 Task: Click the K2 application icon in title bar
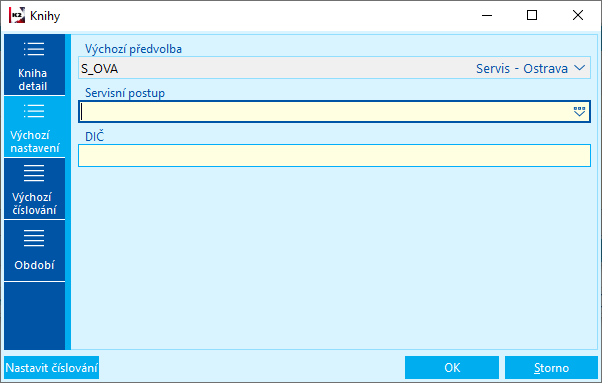click(x=17, y=15)
